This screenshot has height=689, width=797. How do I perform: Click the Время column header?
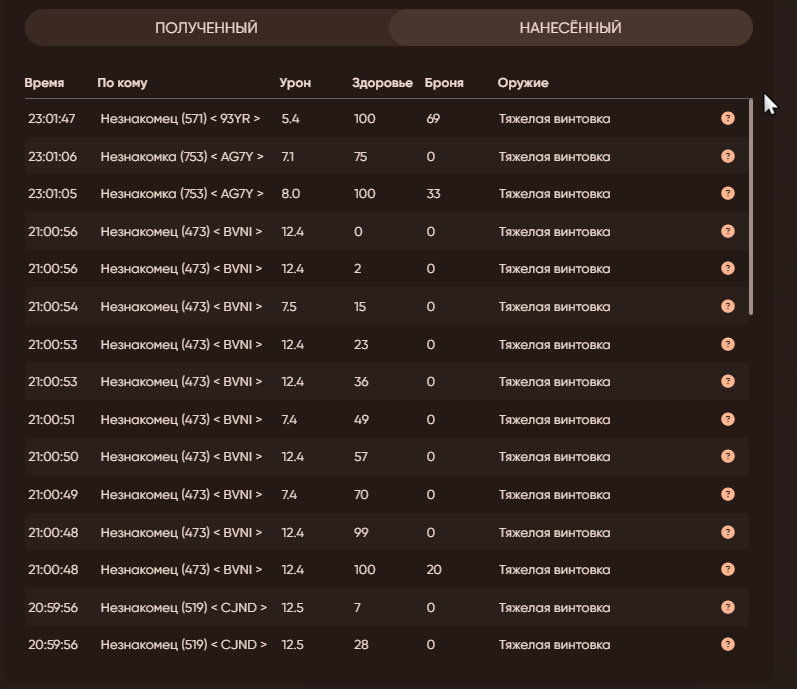click(44, 83)
